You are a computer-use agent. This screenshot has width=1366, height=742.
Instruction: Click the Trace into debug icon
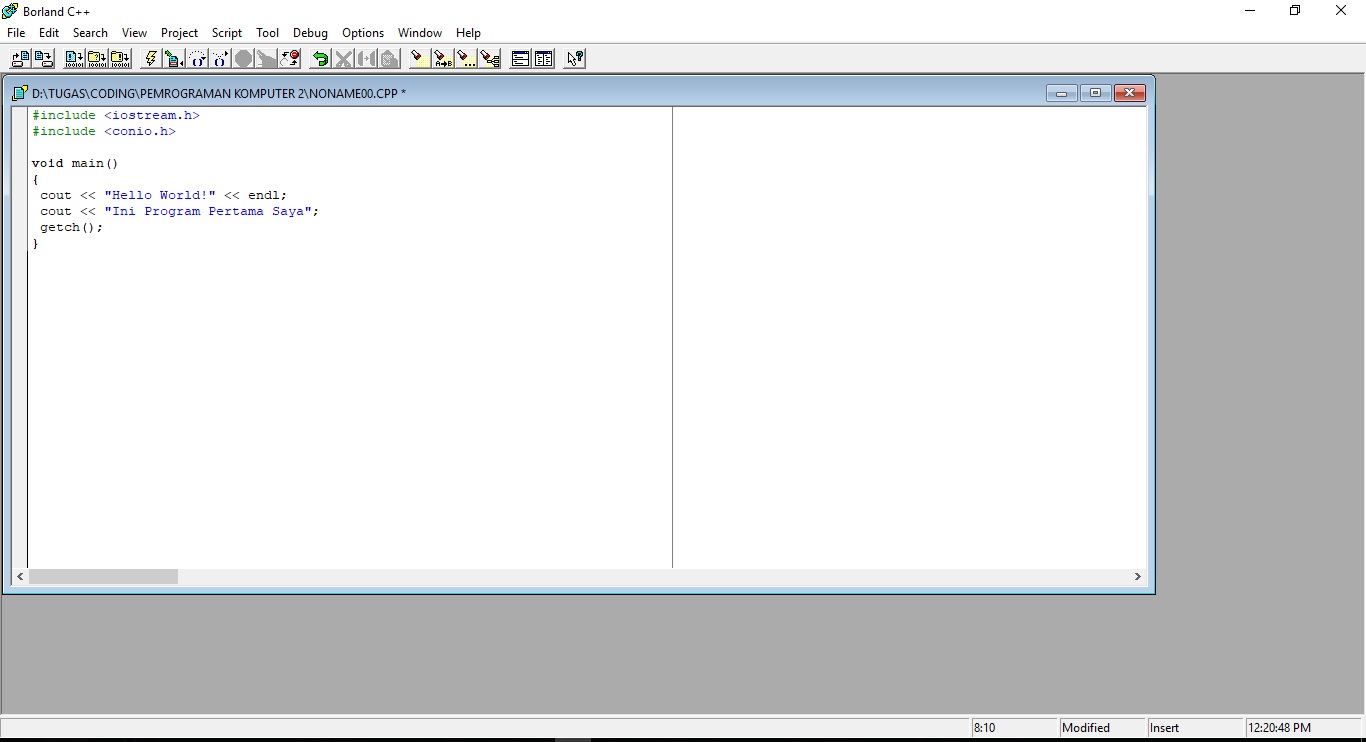219,58
